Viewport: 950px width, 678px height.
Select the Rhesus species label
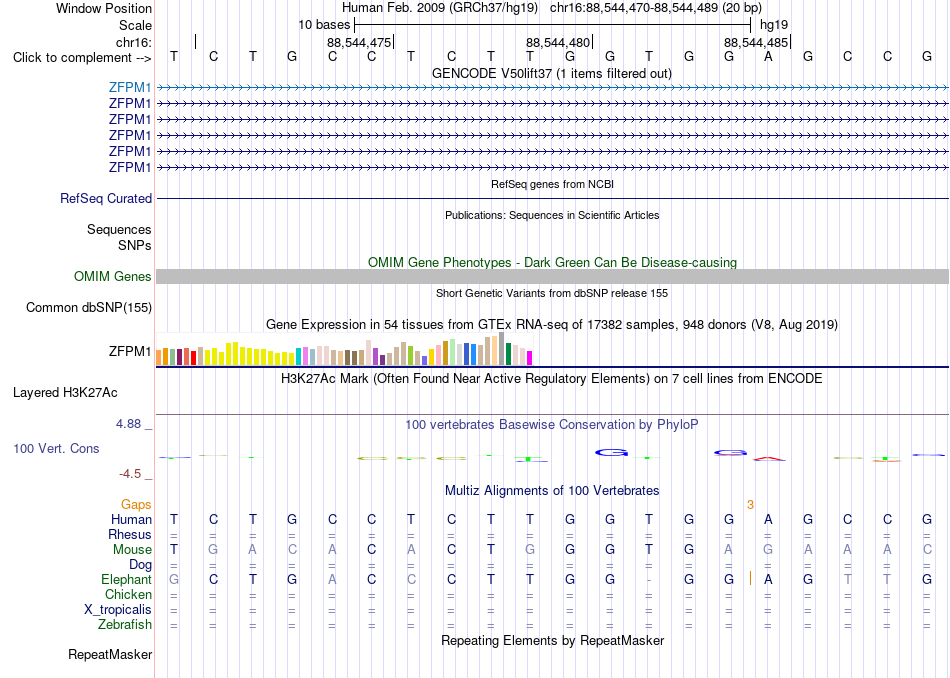click(x=130, y=534)
